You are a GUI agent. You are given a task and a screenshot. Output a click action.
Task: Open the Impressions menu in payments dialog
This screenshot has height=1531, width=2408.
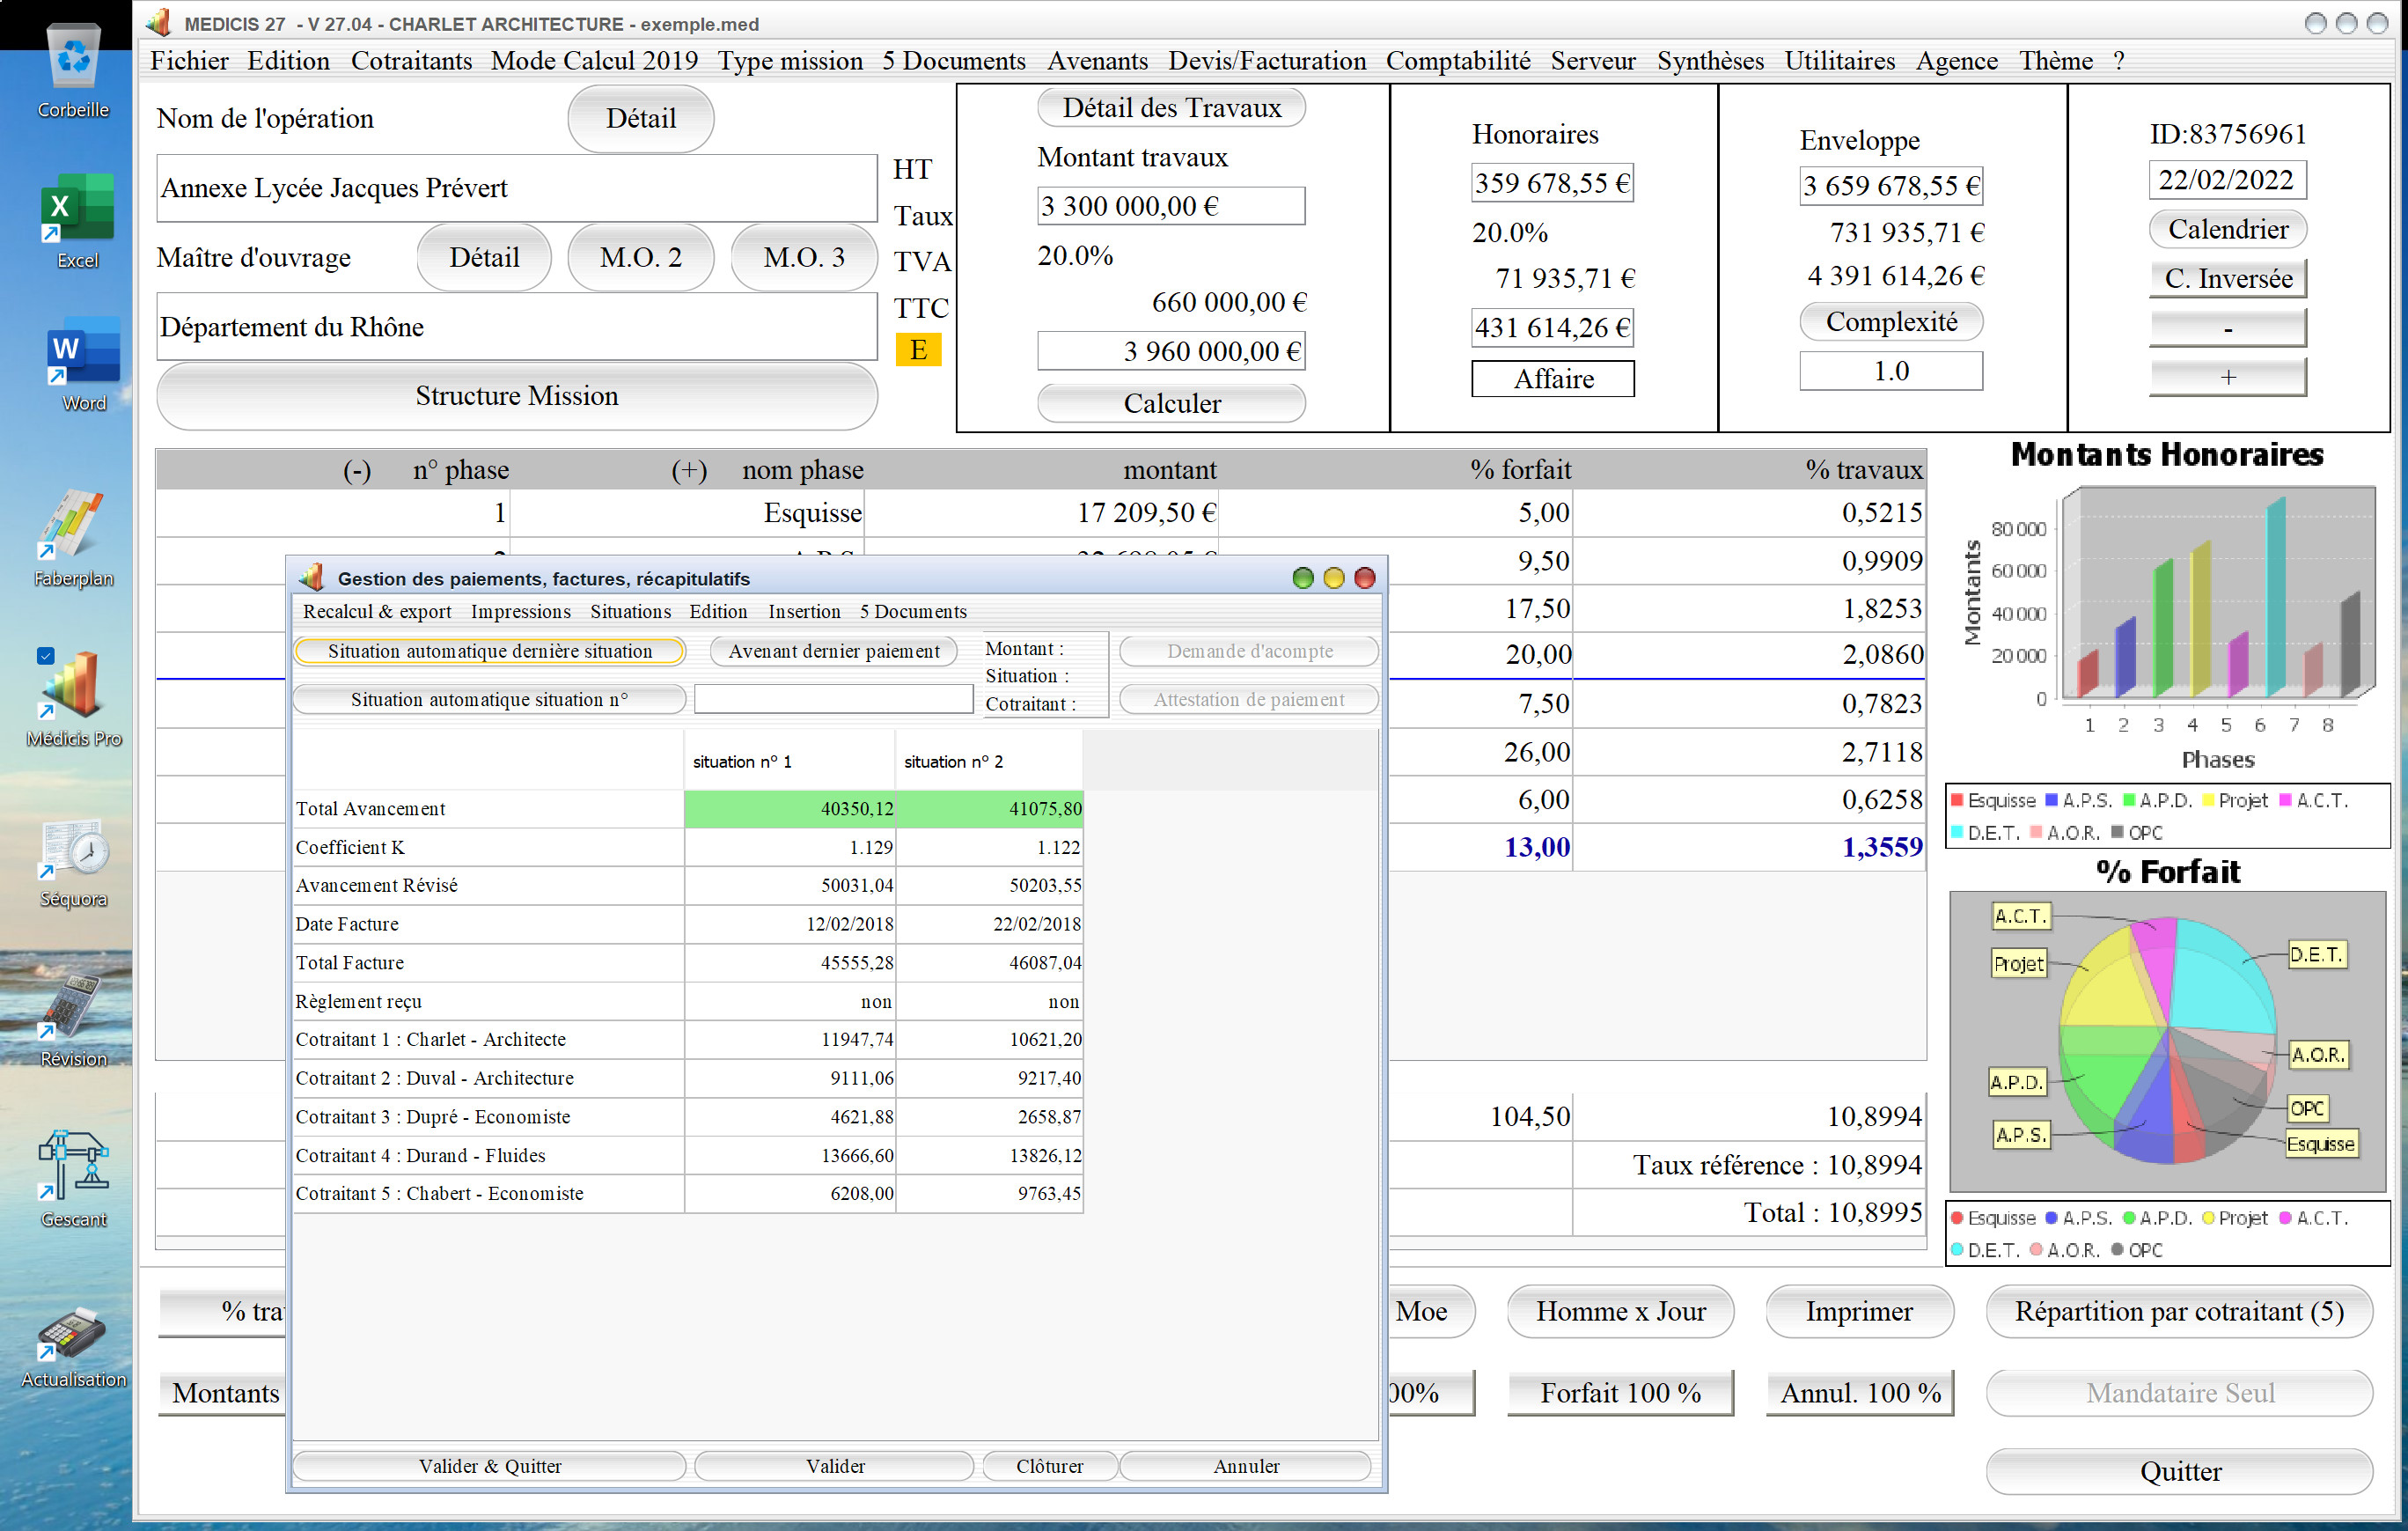tap(520, 611)
